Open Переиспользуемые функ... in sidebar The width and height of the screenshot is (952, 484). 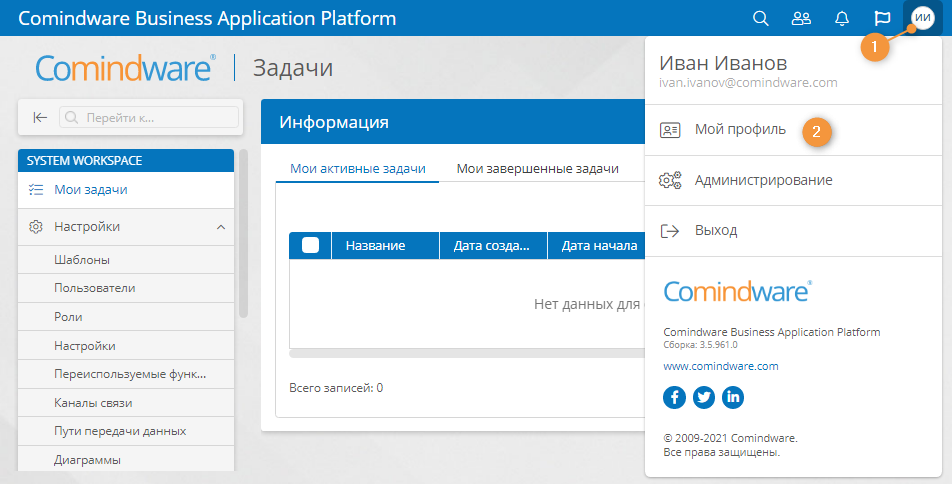click(126, 374)
